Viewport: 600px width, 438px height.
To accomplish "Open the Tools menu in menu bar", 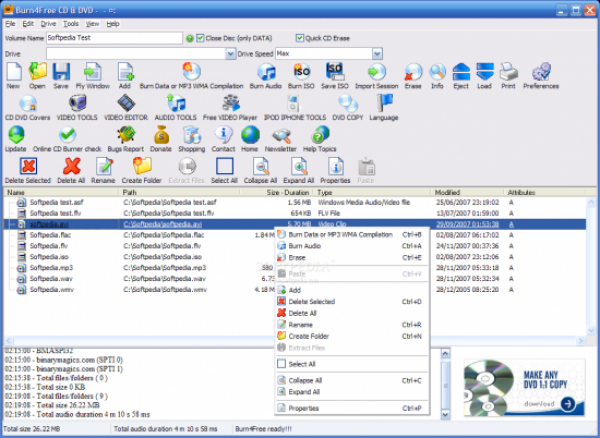I will 70,22.
